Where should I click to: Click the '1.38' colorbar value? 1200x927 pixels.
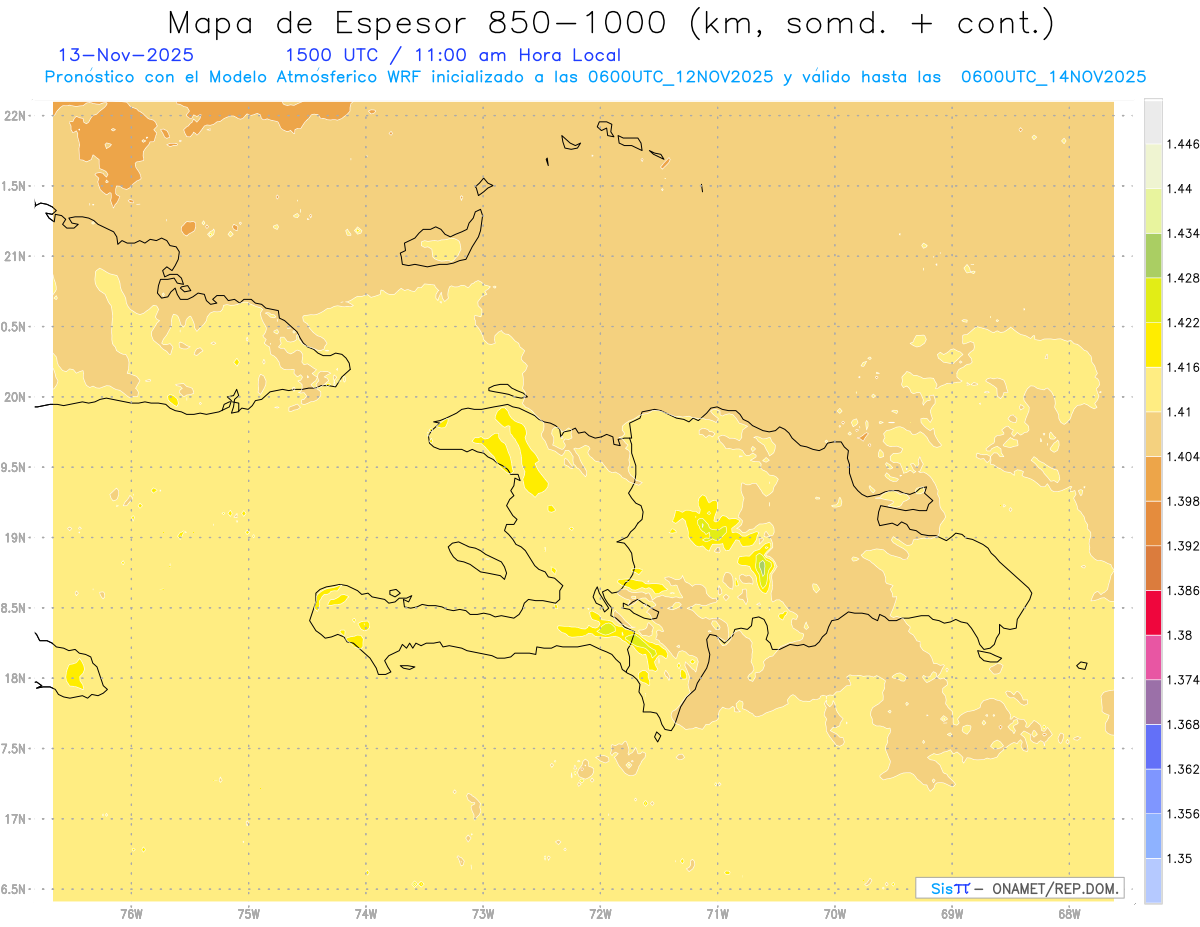[x=1180, y=635]
